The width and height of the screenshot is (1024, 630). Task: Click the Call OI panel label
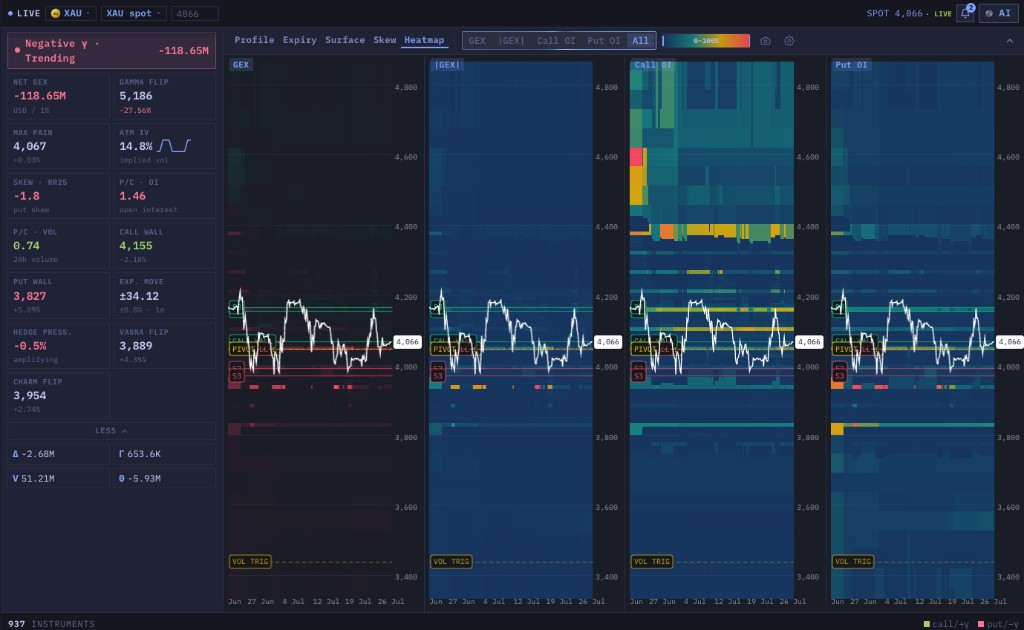(653, 65)
